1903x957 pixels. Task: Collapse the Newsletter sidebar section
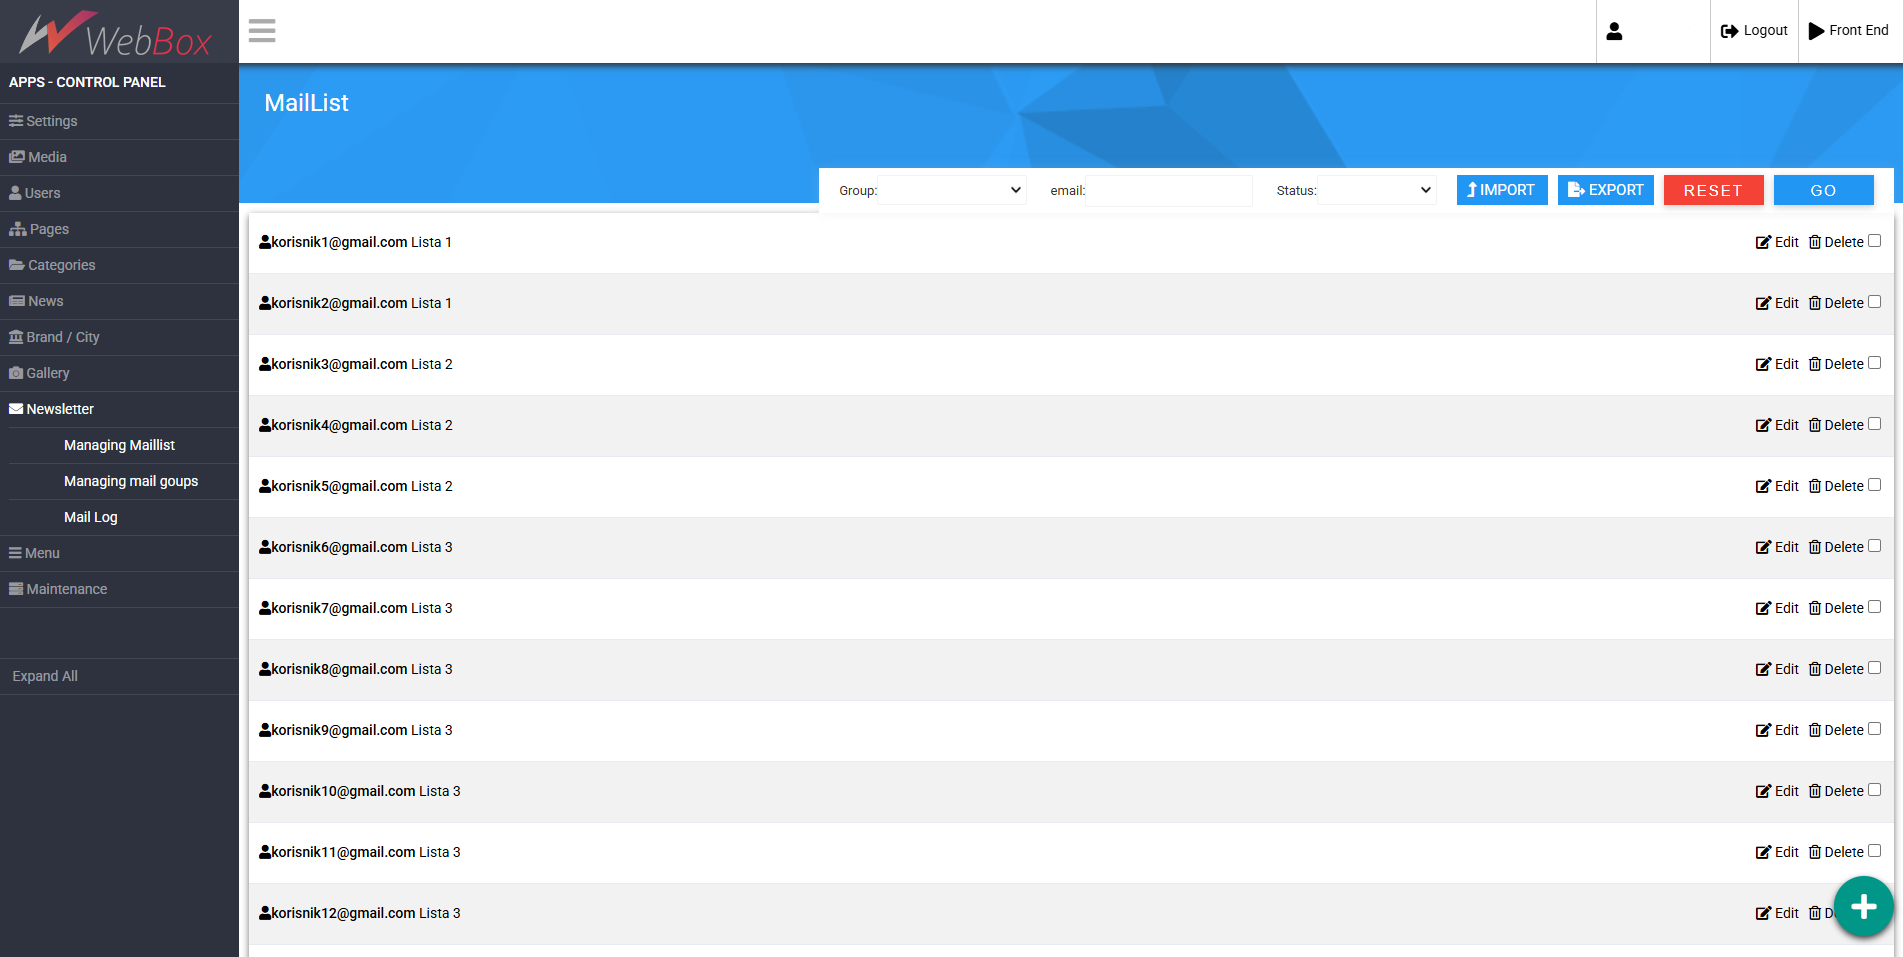[119, 409]
